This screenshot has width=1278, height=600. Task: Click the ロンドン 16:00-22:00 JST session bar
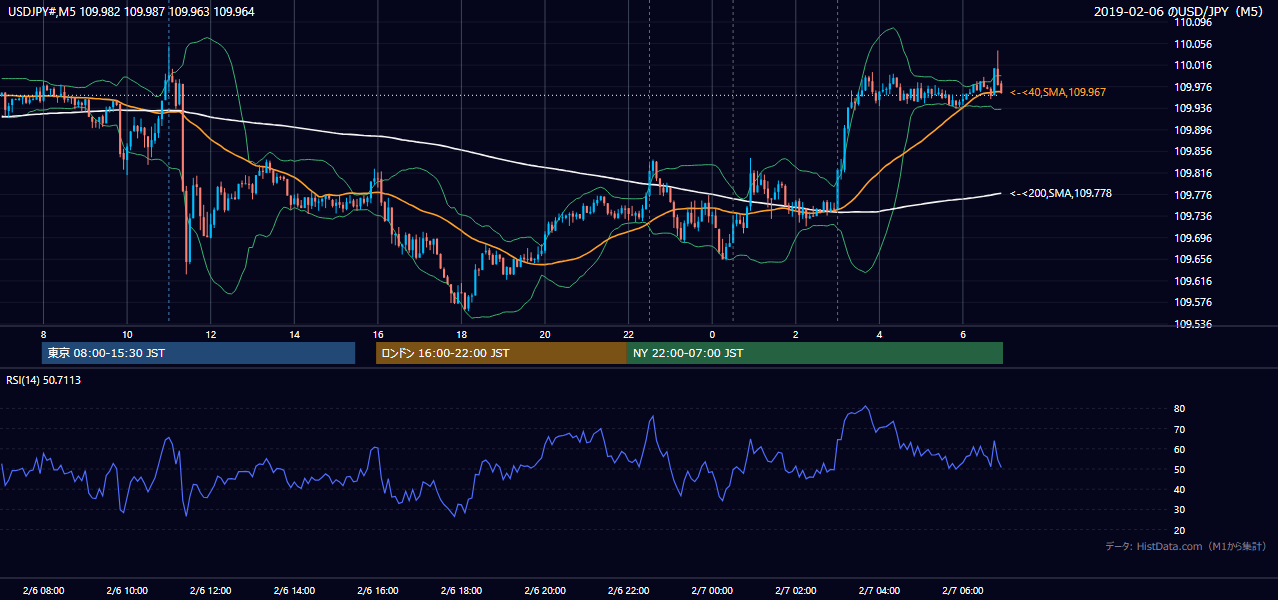click(x=501, y=353)
